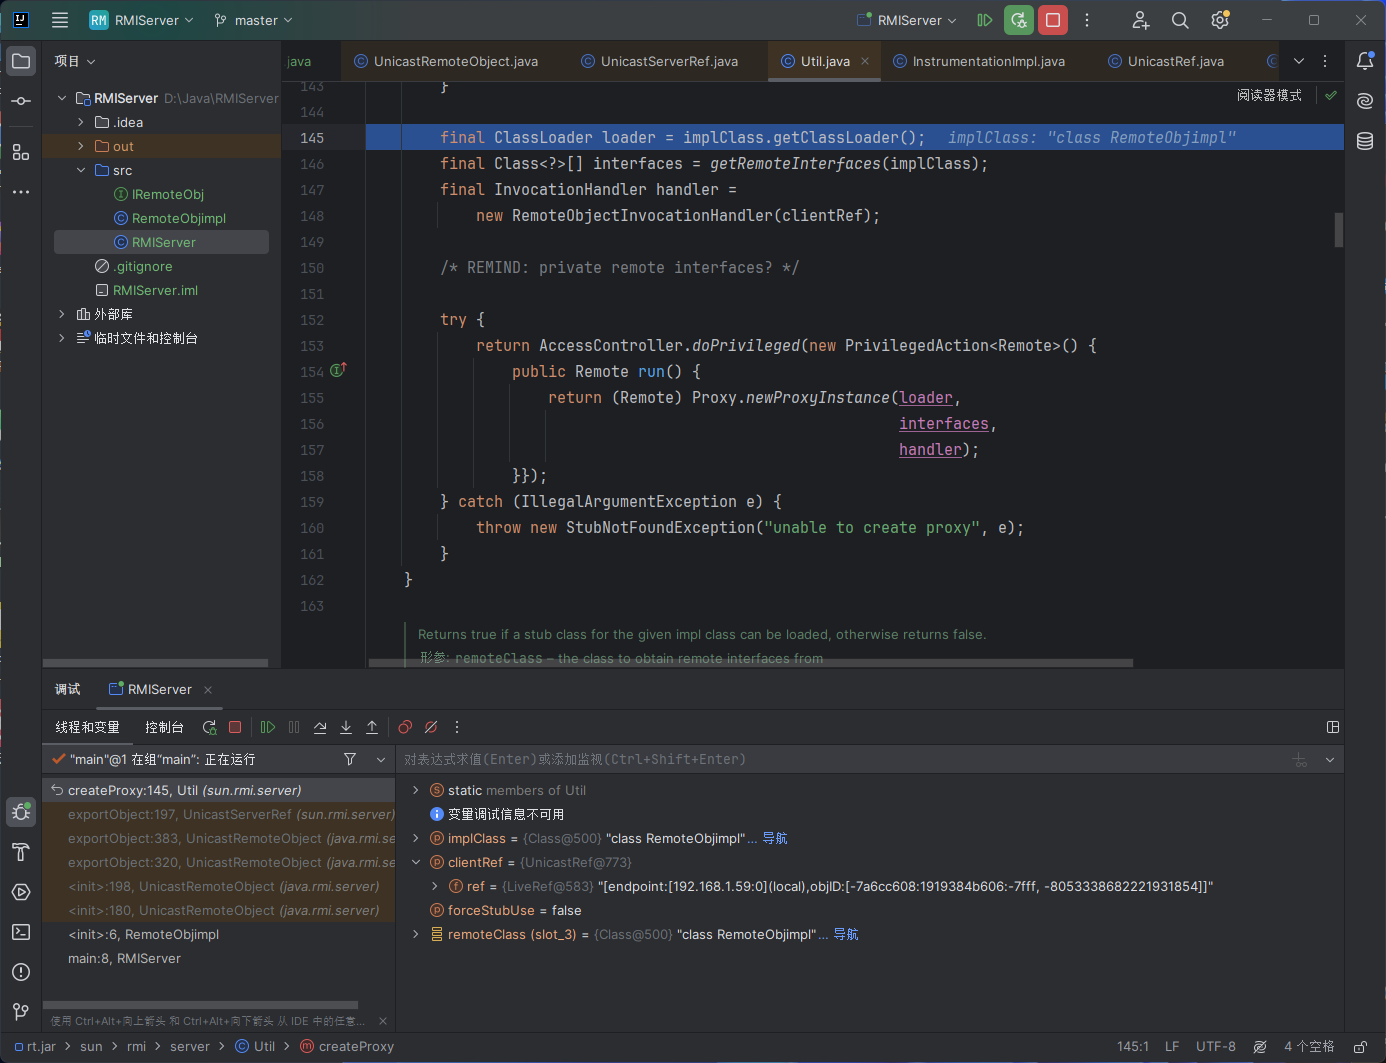
Task: Click 145:1 cursor position in status bar
Action: click(1133, 1046)
